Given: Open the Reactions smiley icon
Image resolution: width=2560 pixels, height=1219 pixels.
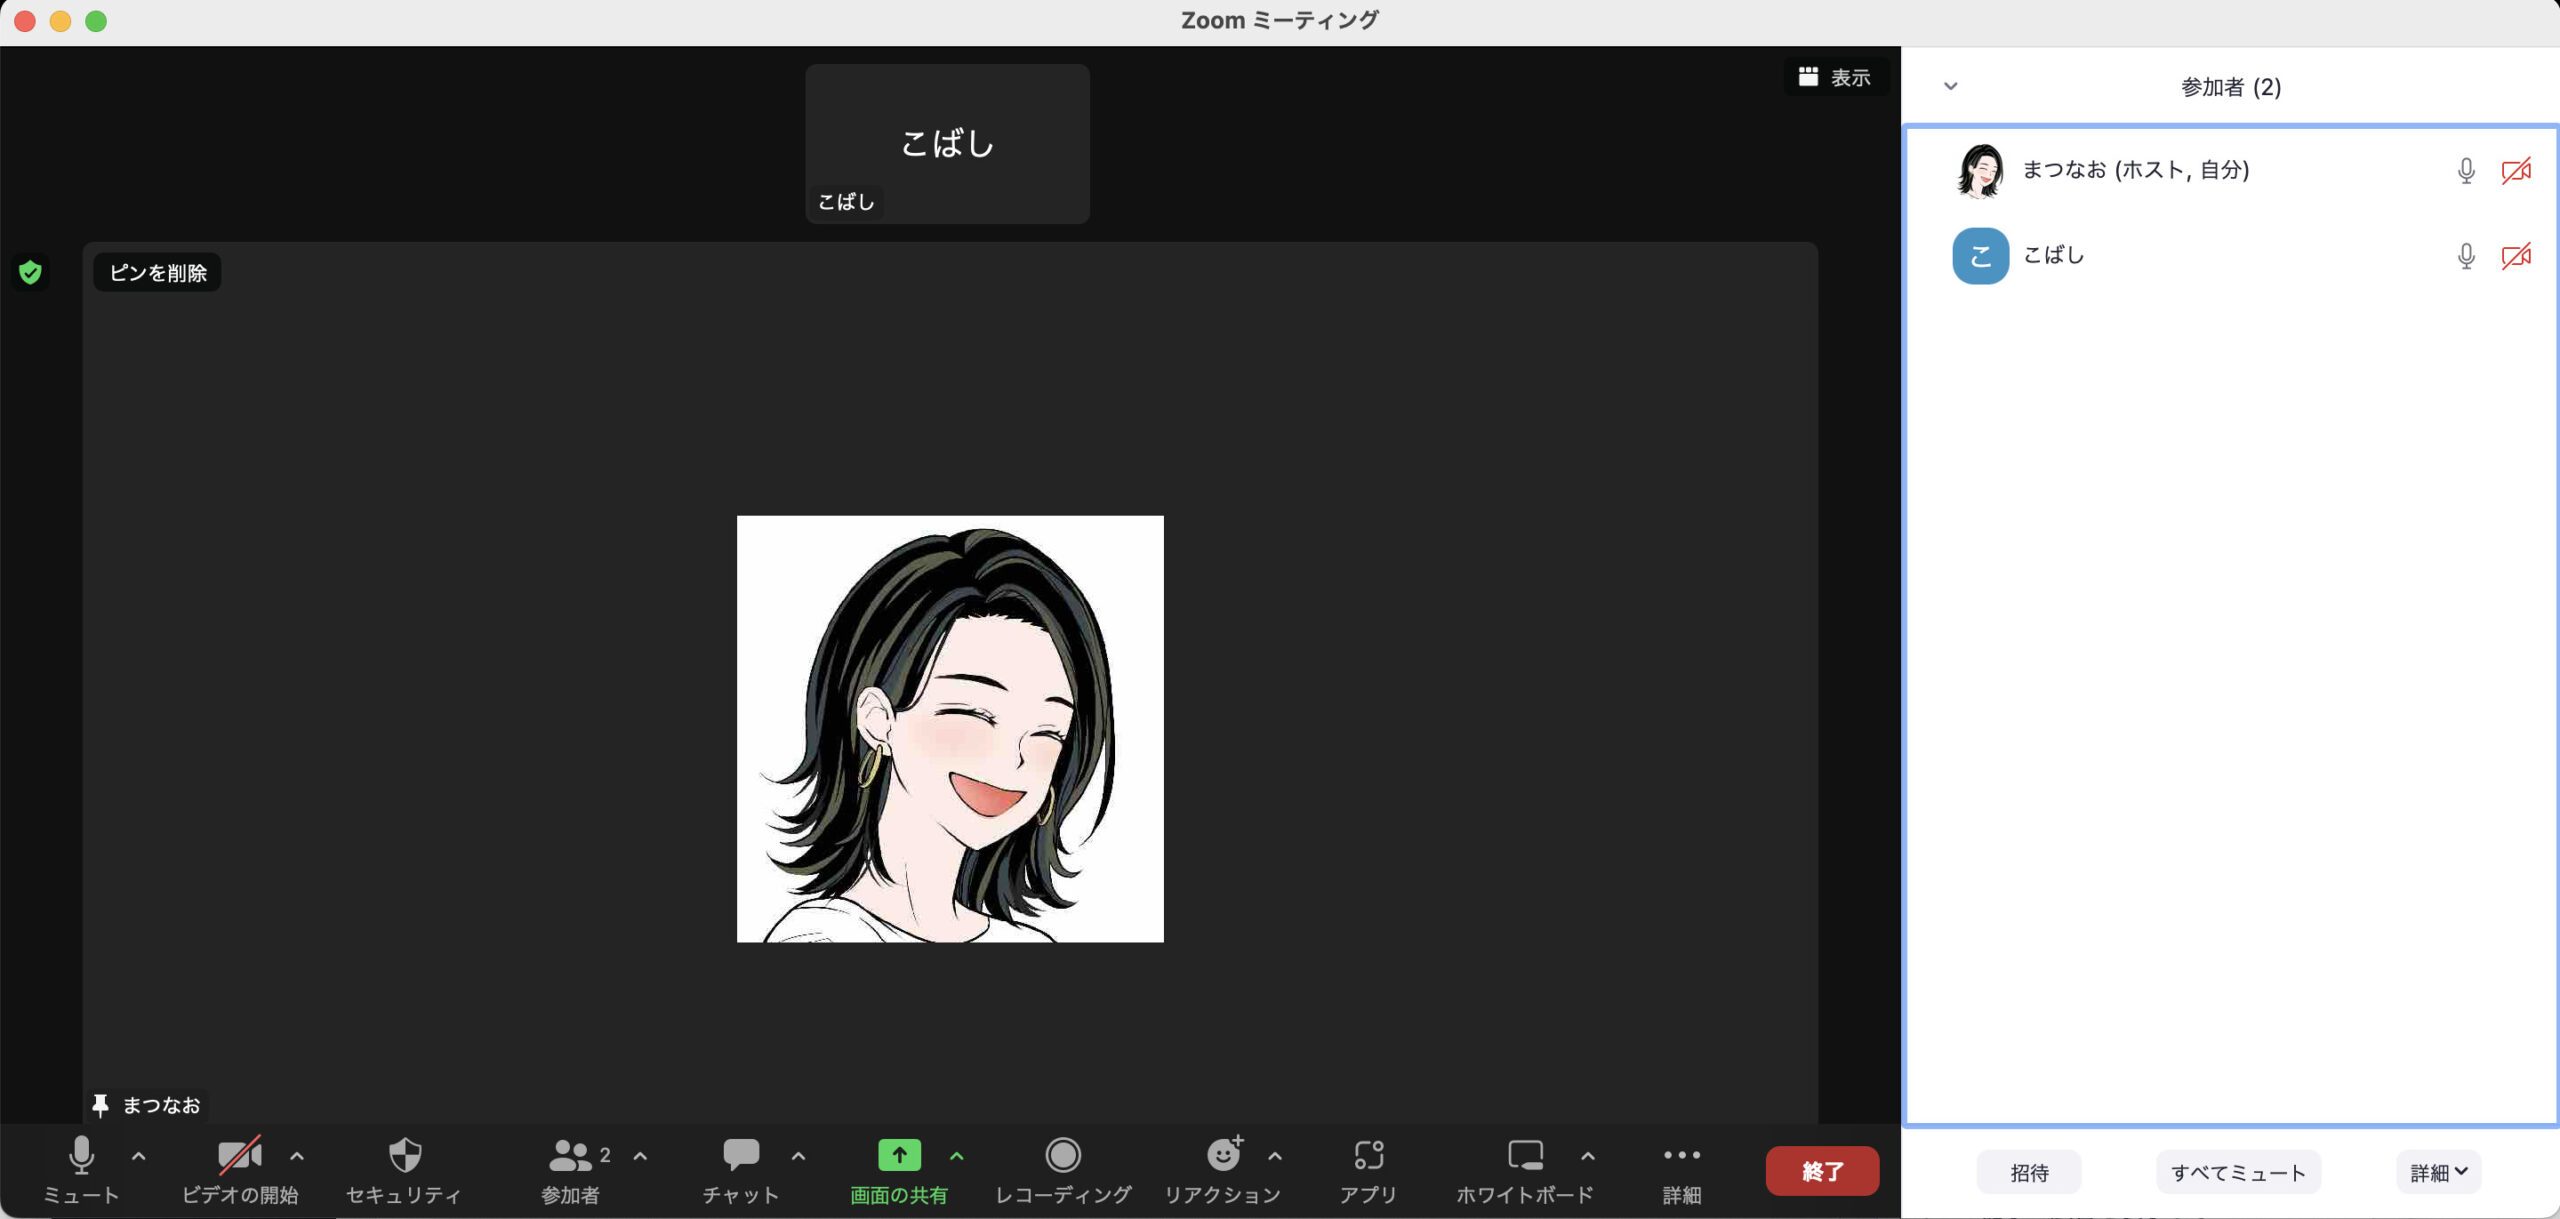Looking at the screenshot, I should point(1224,1154).
